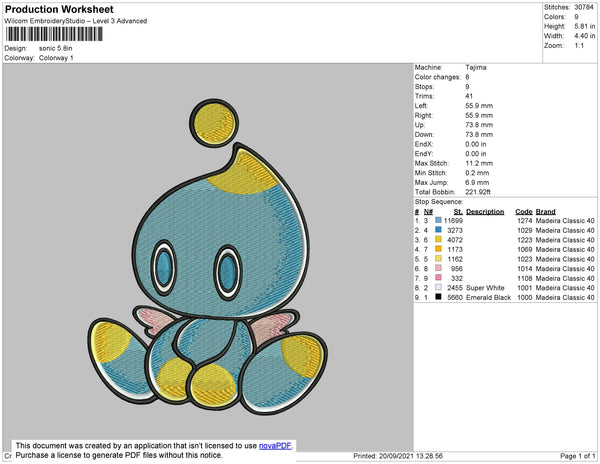Pick the Emerald Black thread swatch
Image resolution: width=600 pixels, height=464 pixels.
coord(438,297)
